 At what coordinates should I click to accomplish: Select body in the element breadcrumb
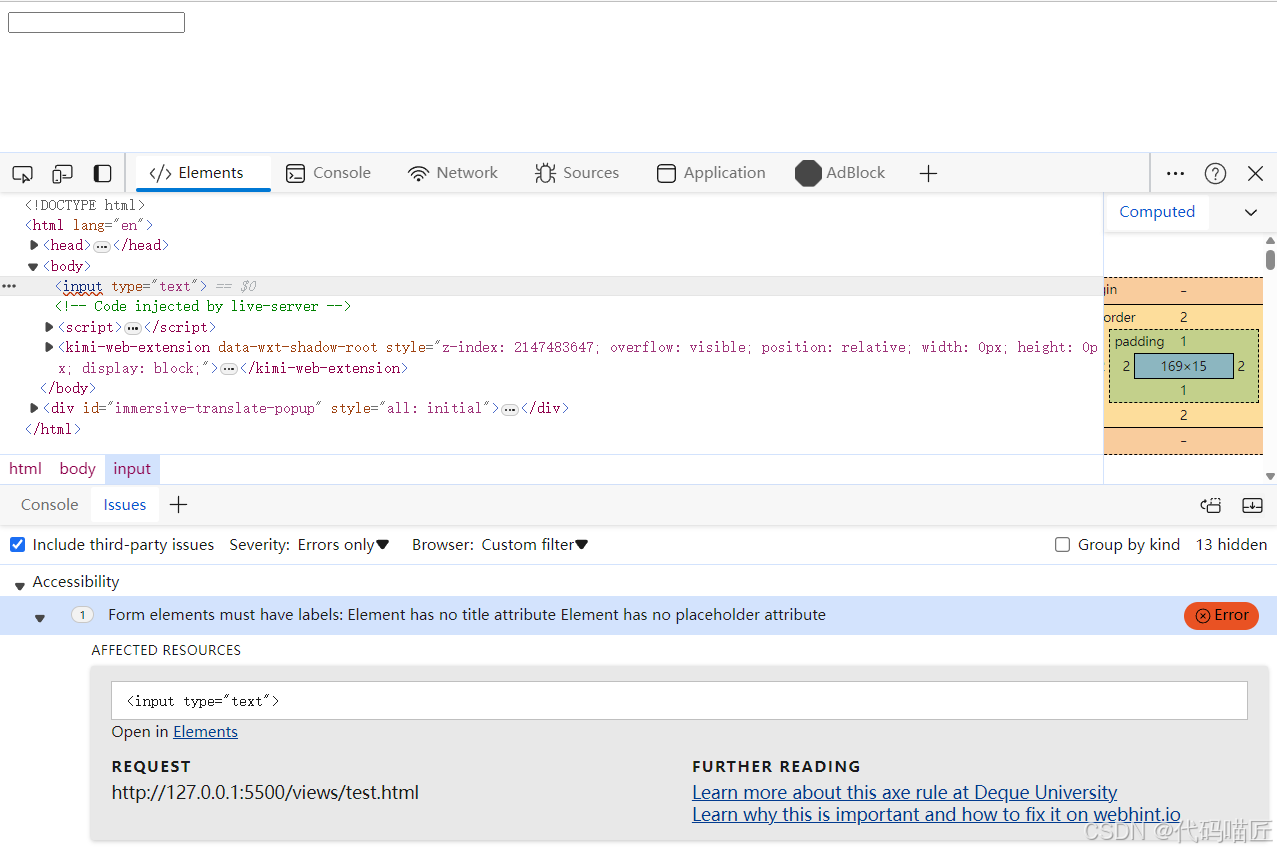coord(77,468)
